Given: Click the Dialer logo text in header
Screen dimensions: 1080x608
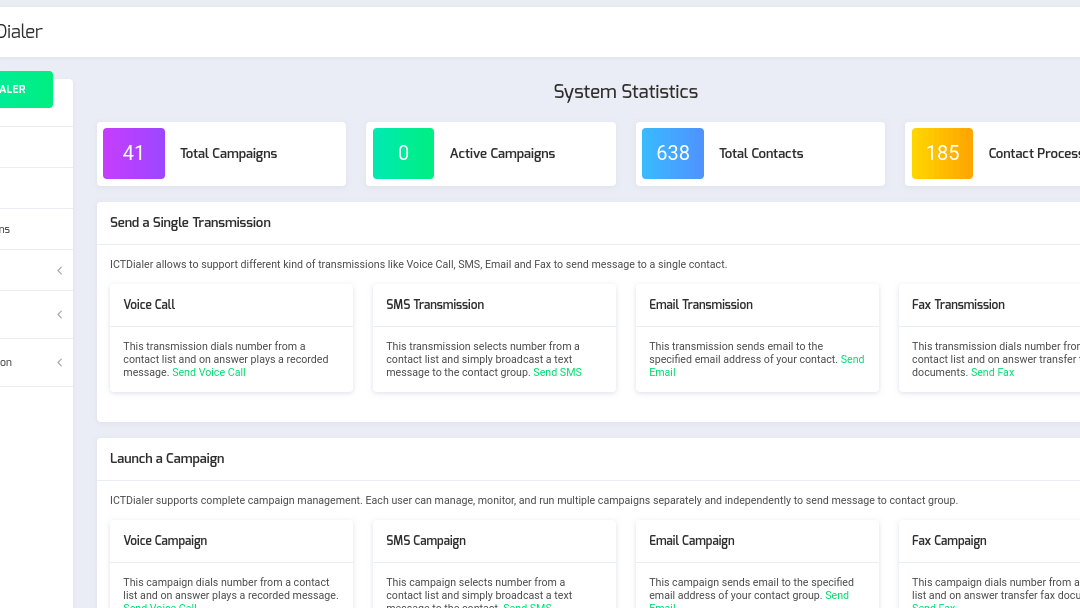Looking at the screenshot, I should pyautogui.click(x=21, y=32).
